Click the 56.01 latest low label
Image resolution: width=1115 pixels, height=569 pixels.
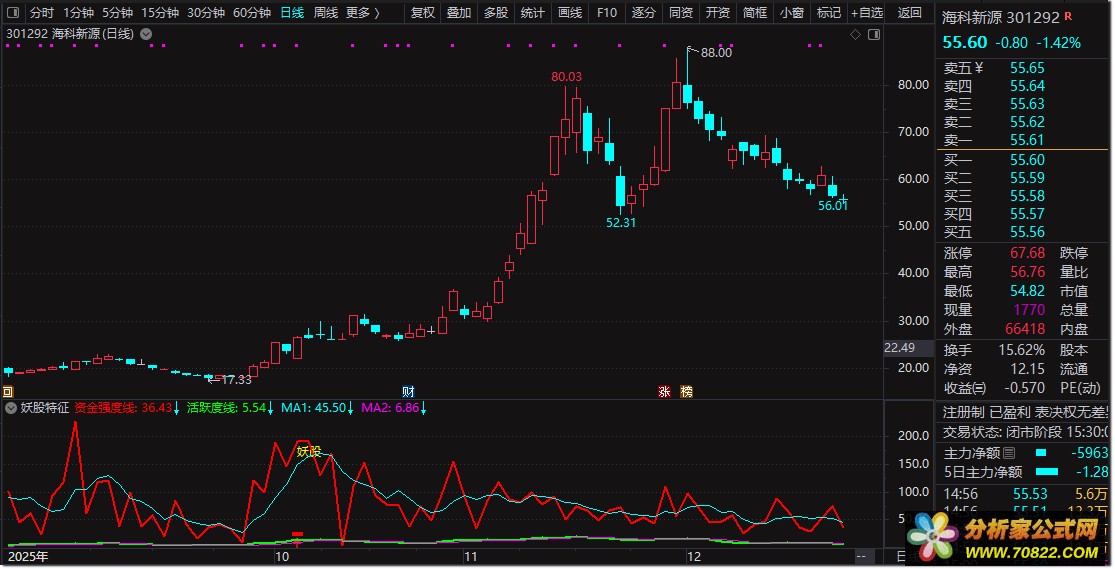pyautogui.click(x=833, y=206)
